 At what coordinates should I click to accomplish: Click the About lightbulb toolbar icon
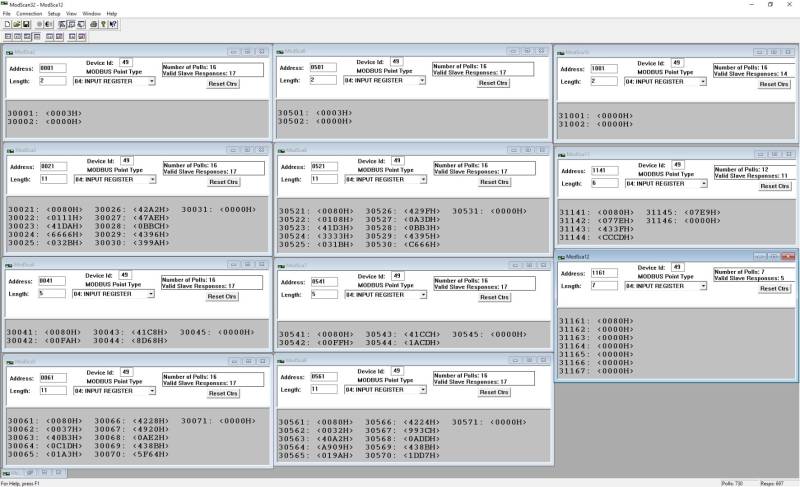click(103, 23)
